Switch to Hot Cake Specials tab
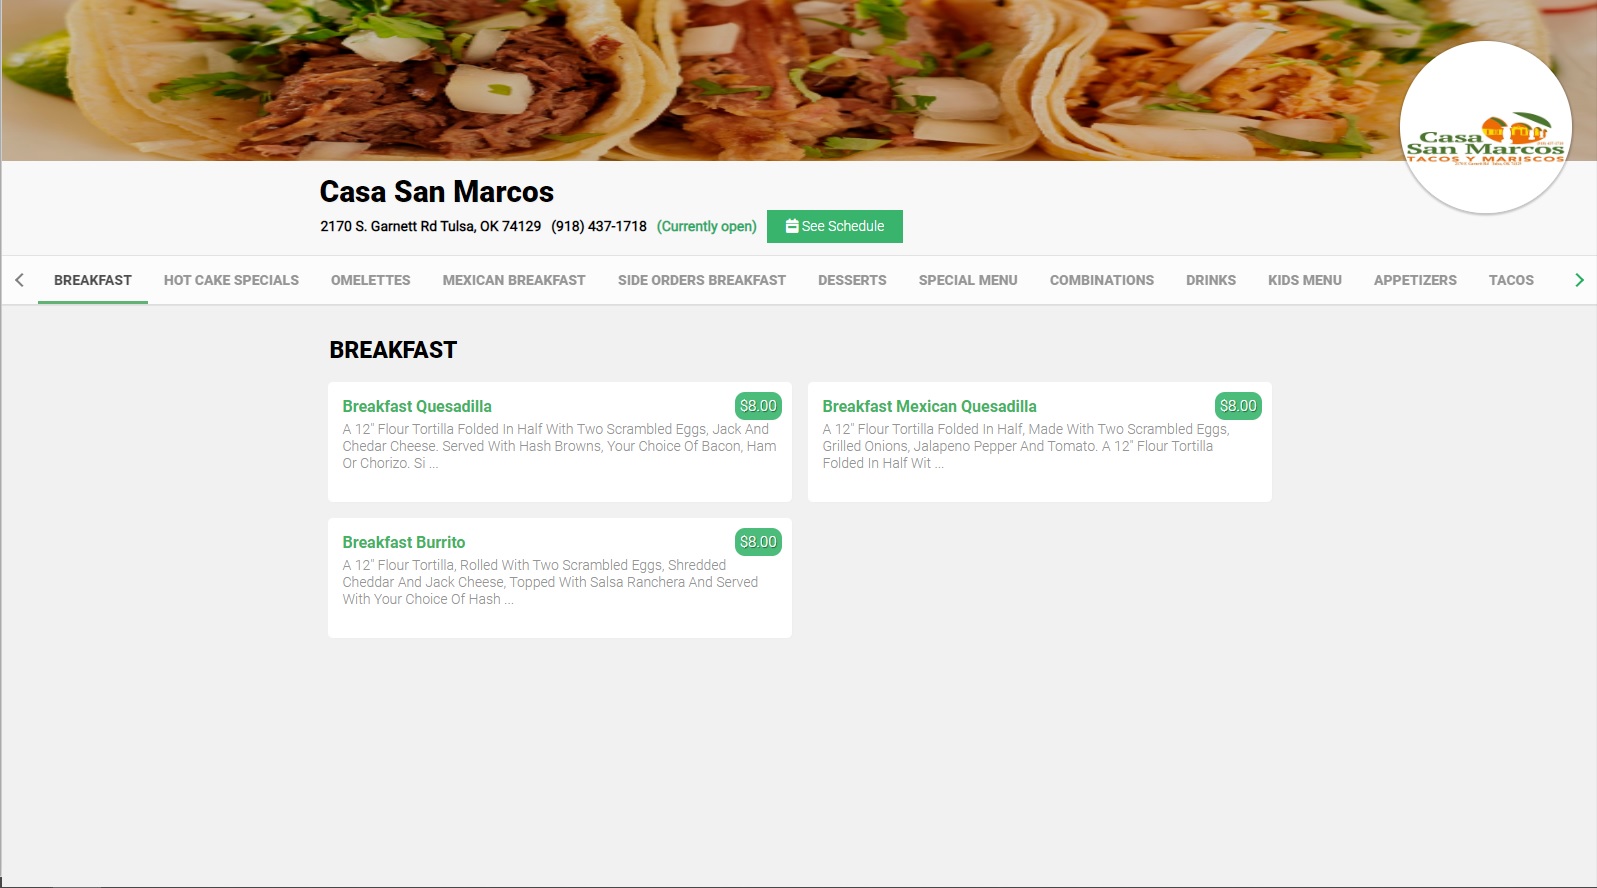This screenshot has width=1597, height=888. coord(231,280)
